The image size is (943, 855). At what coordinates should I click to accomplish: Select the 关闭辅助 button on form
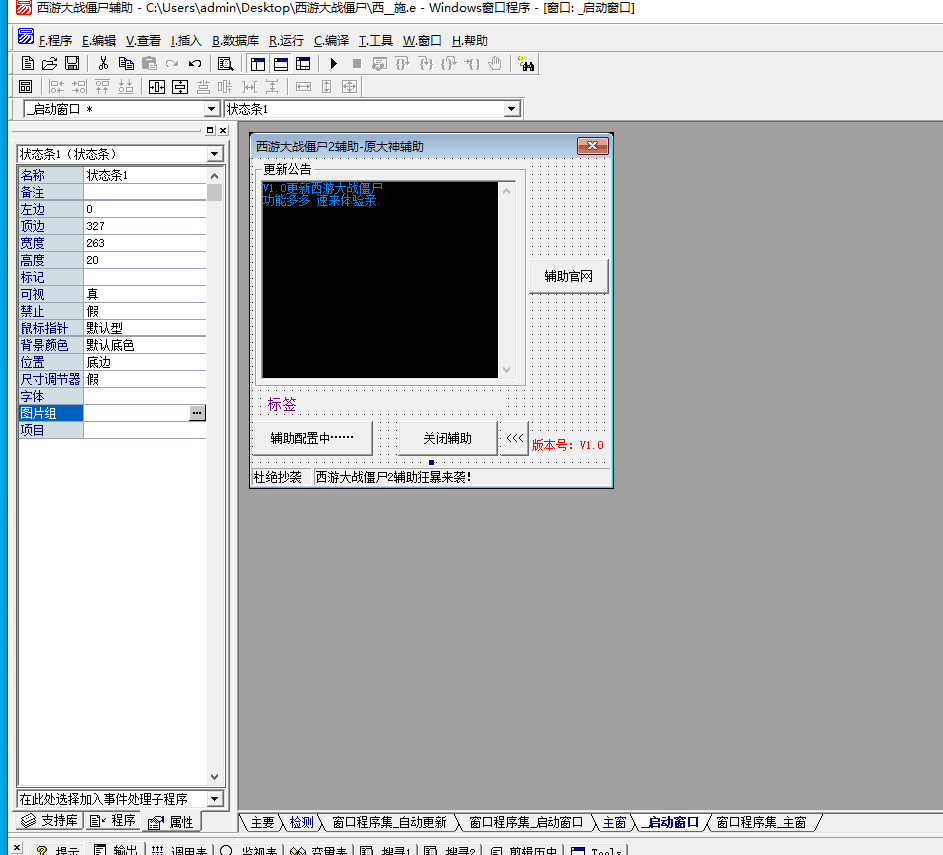[x=447, y=438]
